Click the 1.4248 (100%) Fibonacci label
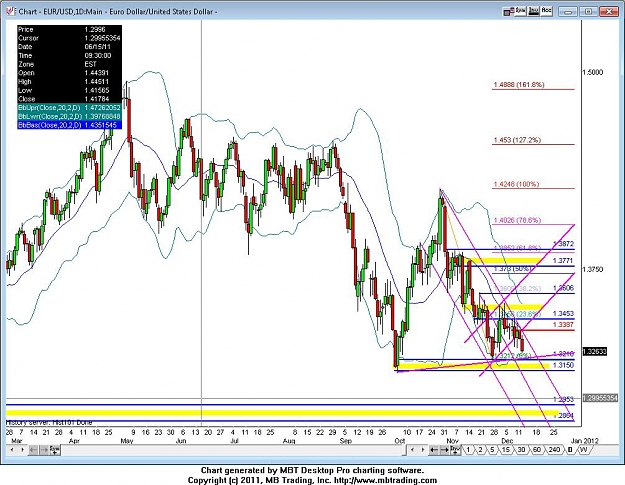This screenshot has width=625, height=485. 516,184
